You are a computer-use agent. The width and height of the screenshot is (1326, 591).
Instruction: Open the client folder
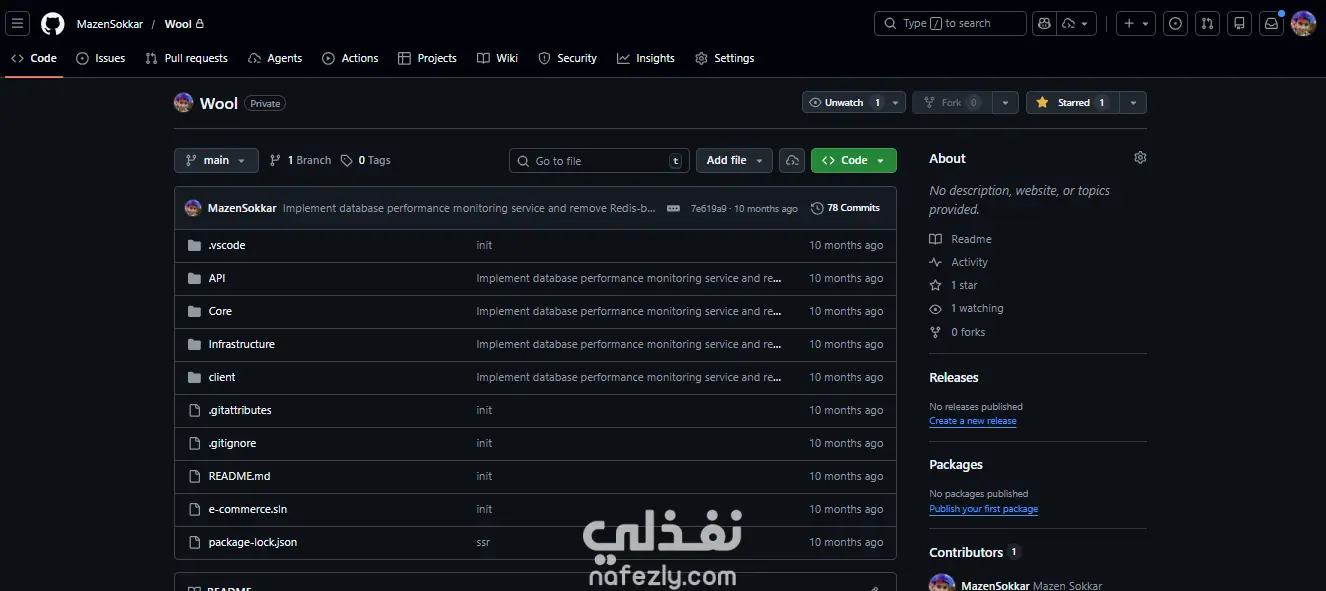pyautogui.click(x=222, y=377)
